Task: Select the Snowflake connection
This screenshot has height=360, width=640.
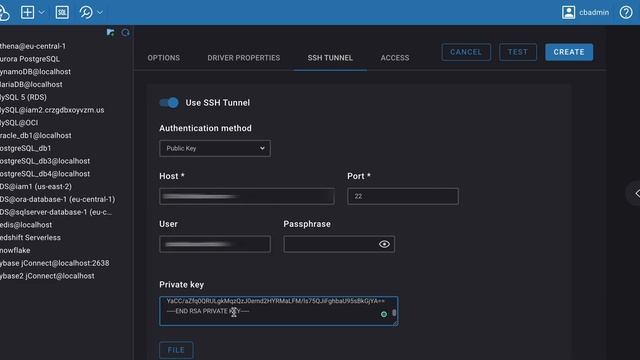Action: (x=15, y=250)
